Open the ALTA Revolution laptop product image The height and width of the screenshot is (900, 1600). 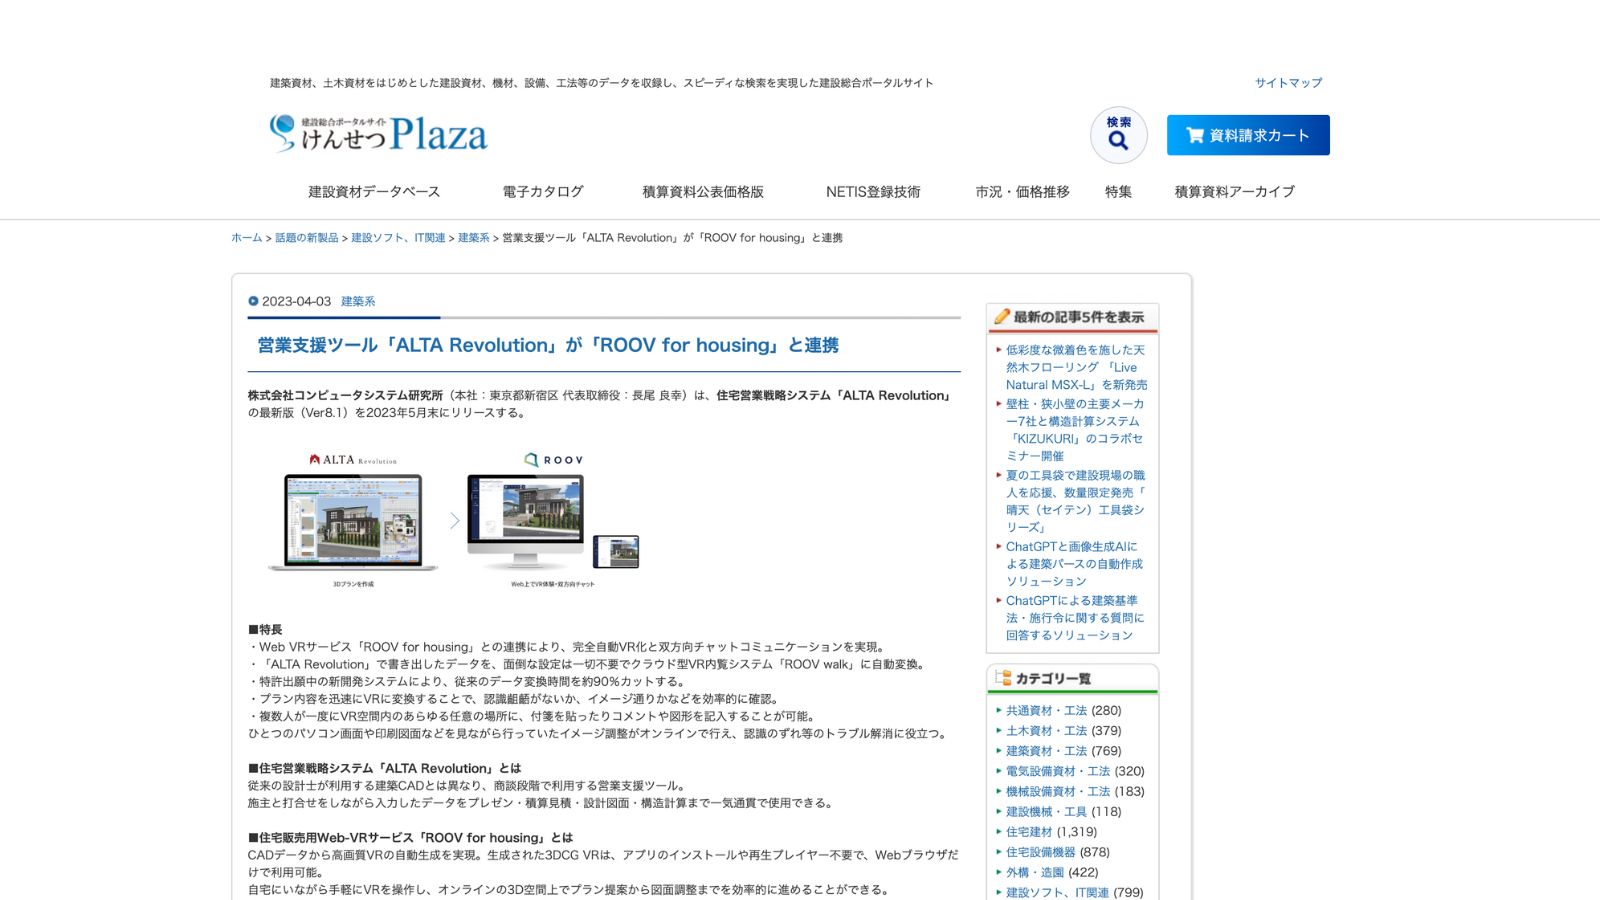point(353,520)
